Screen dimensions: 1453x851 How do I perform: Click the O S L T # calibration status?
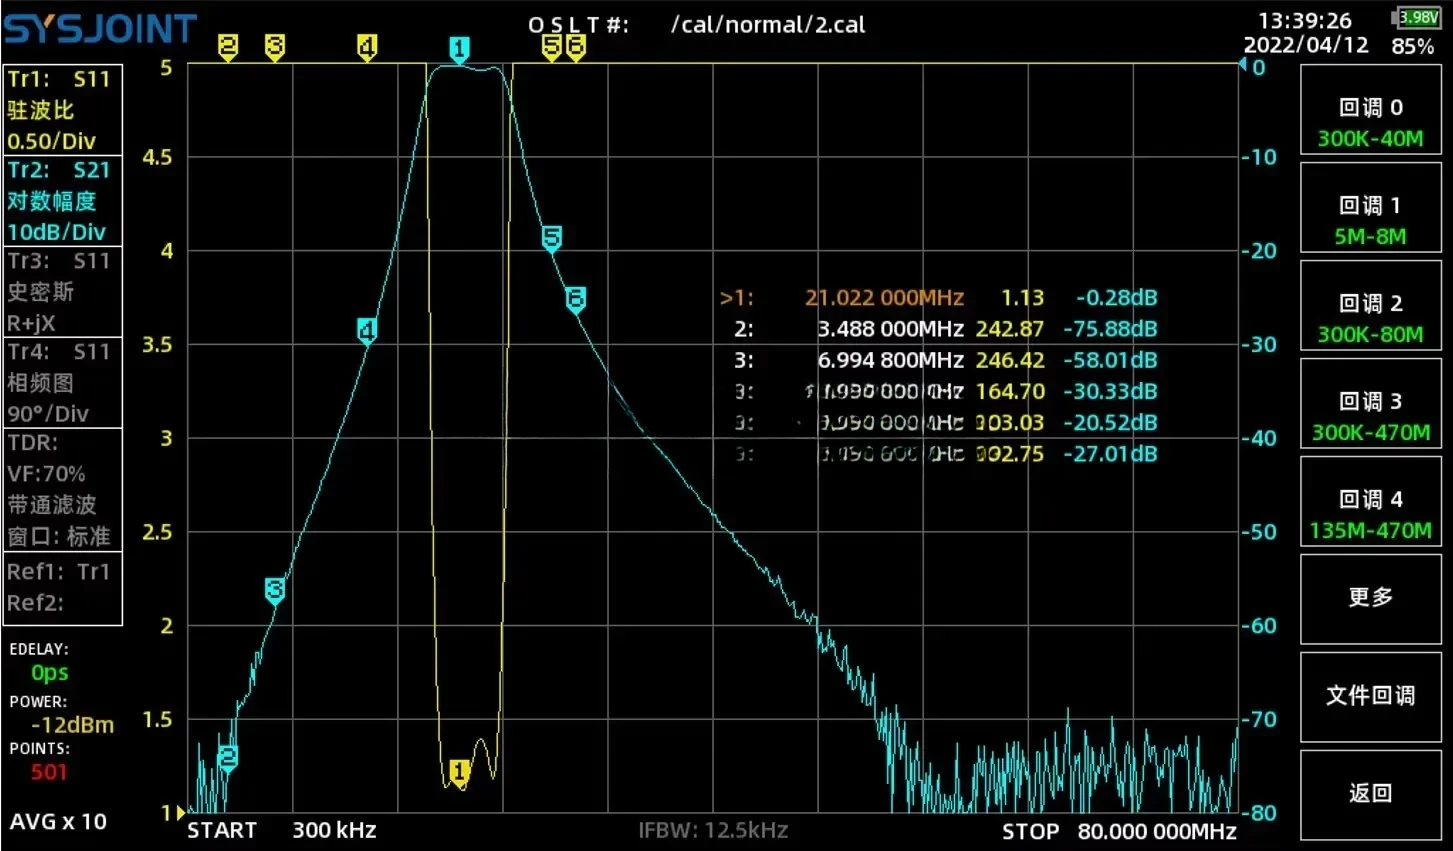[579, 25]
